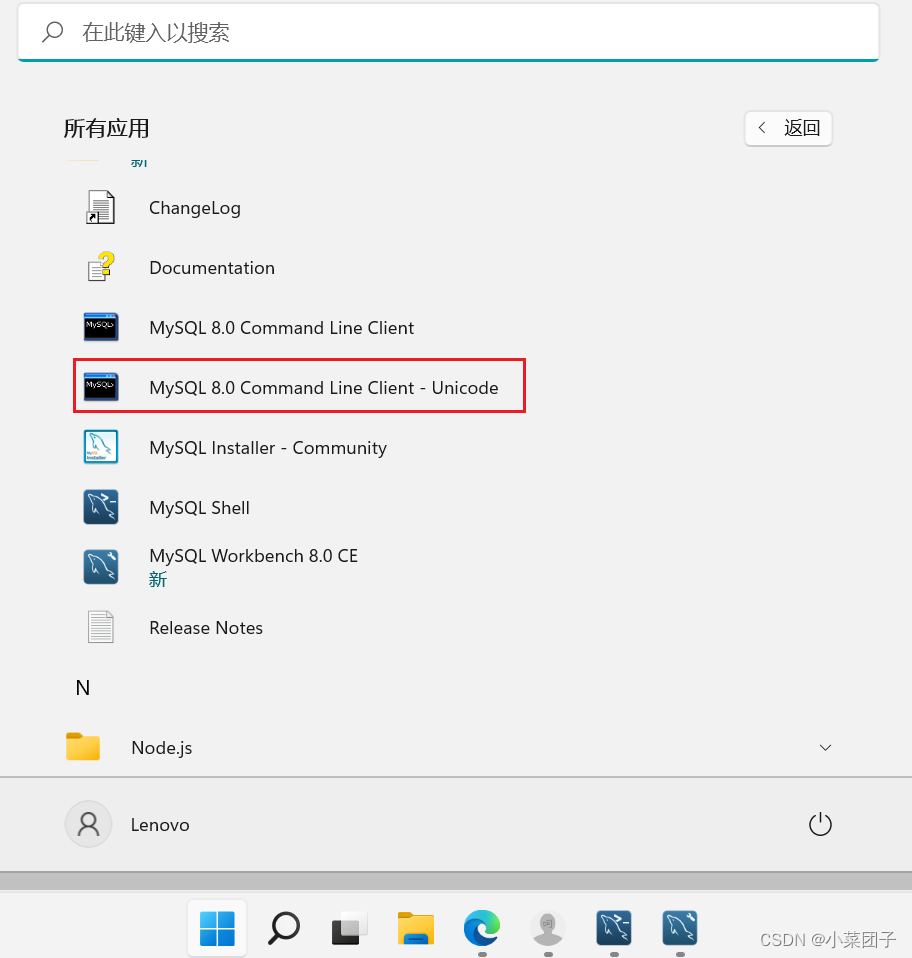Image resolution: width=912 pixels, height=958 pixels.
Task: Select MySQL Command Line Client - Unicode label
Action: tap(324, 387)
